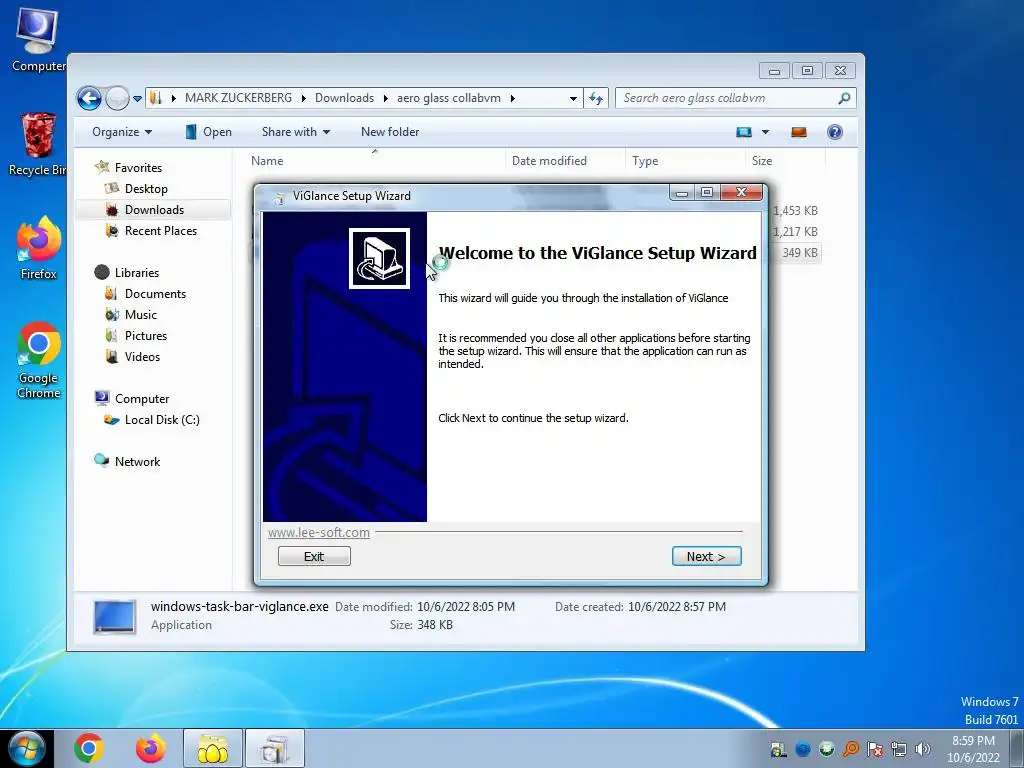1024x768 pixels.
Task: Select the Firefox desktop shortcut
Action: [x=38, y=248]
